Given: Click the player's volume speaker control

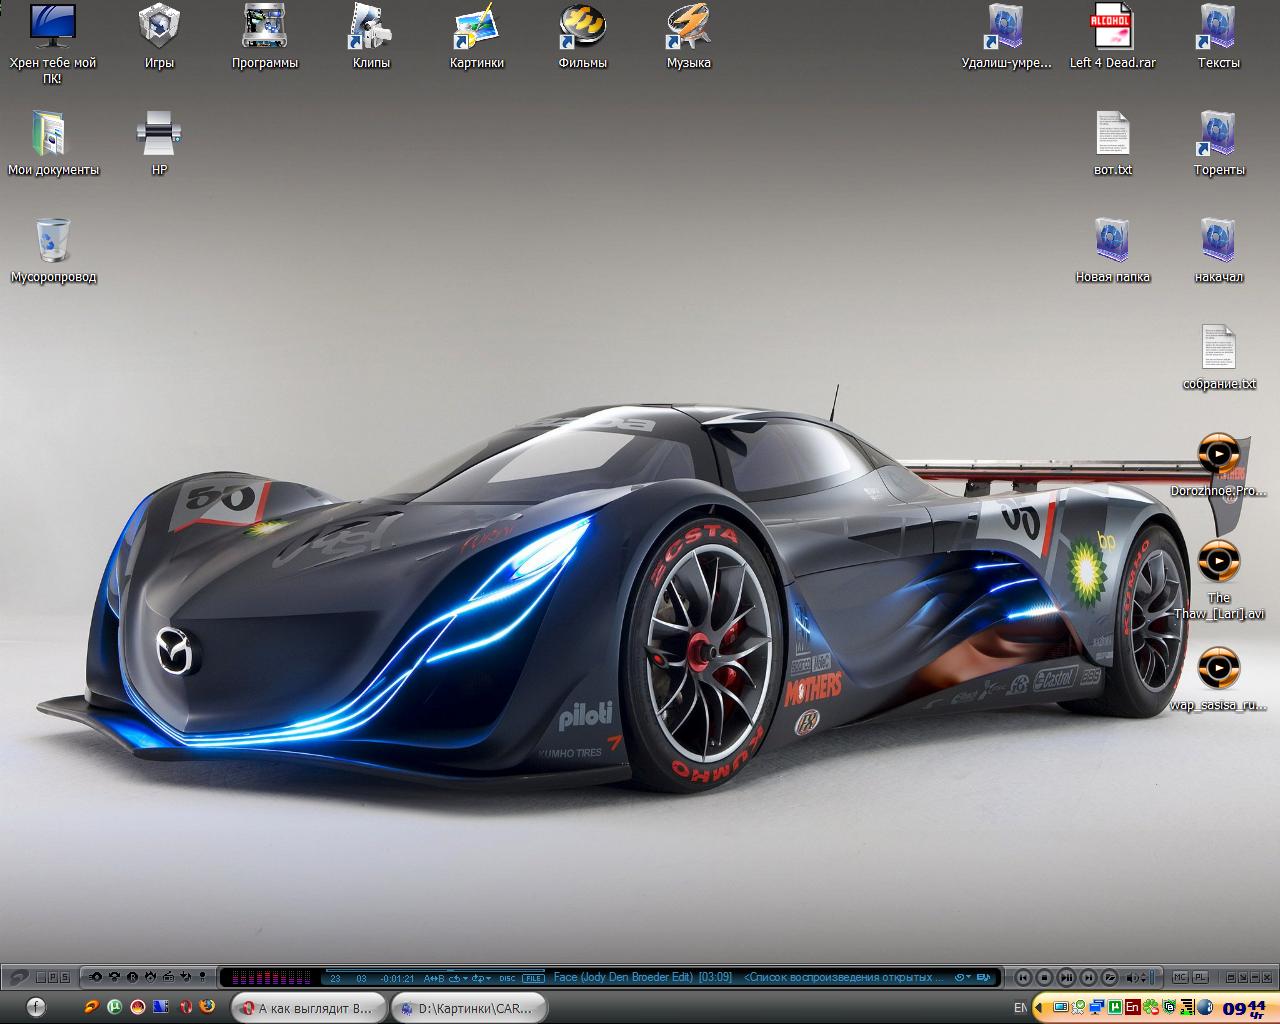Looking at the screenshot, I should (1133, 977).
